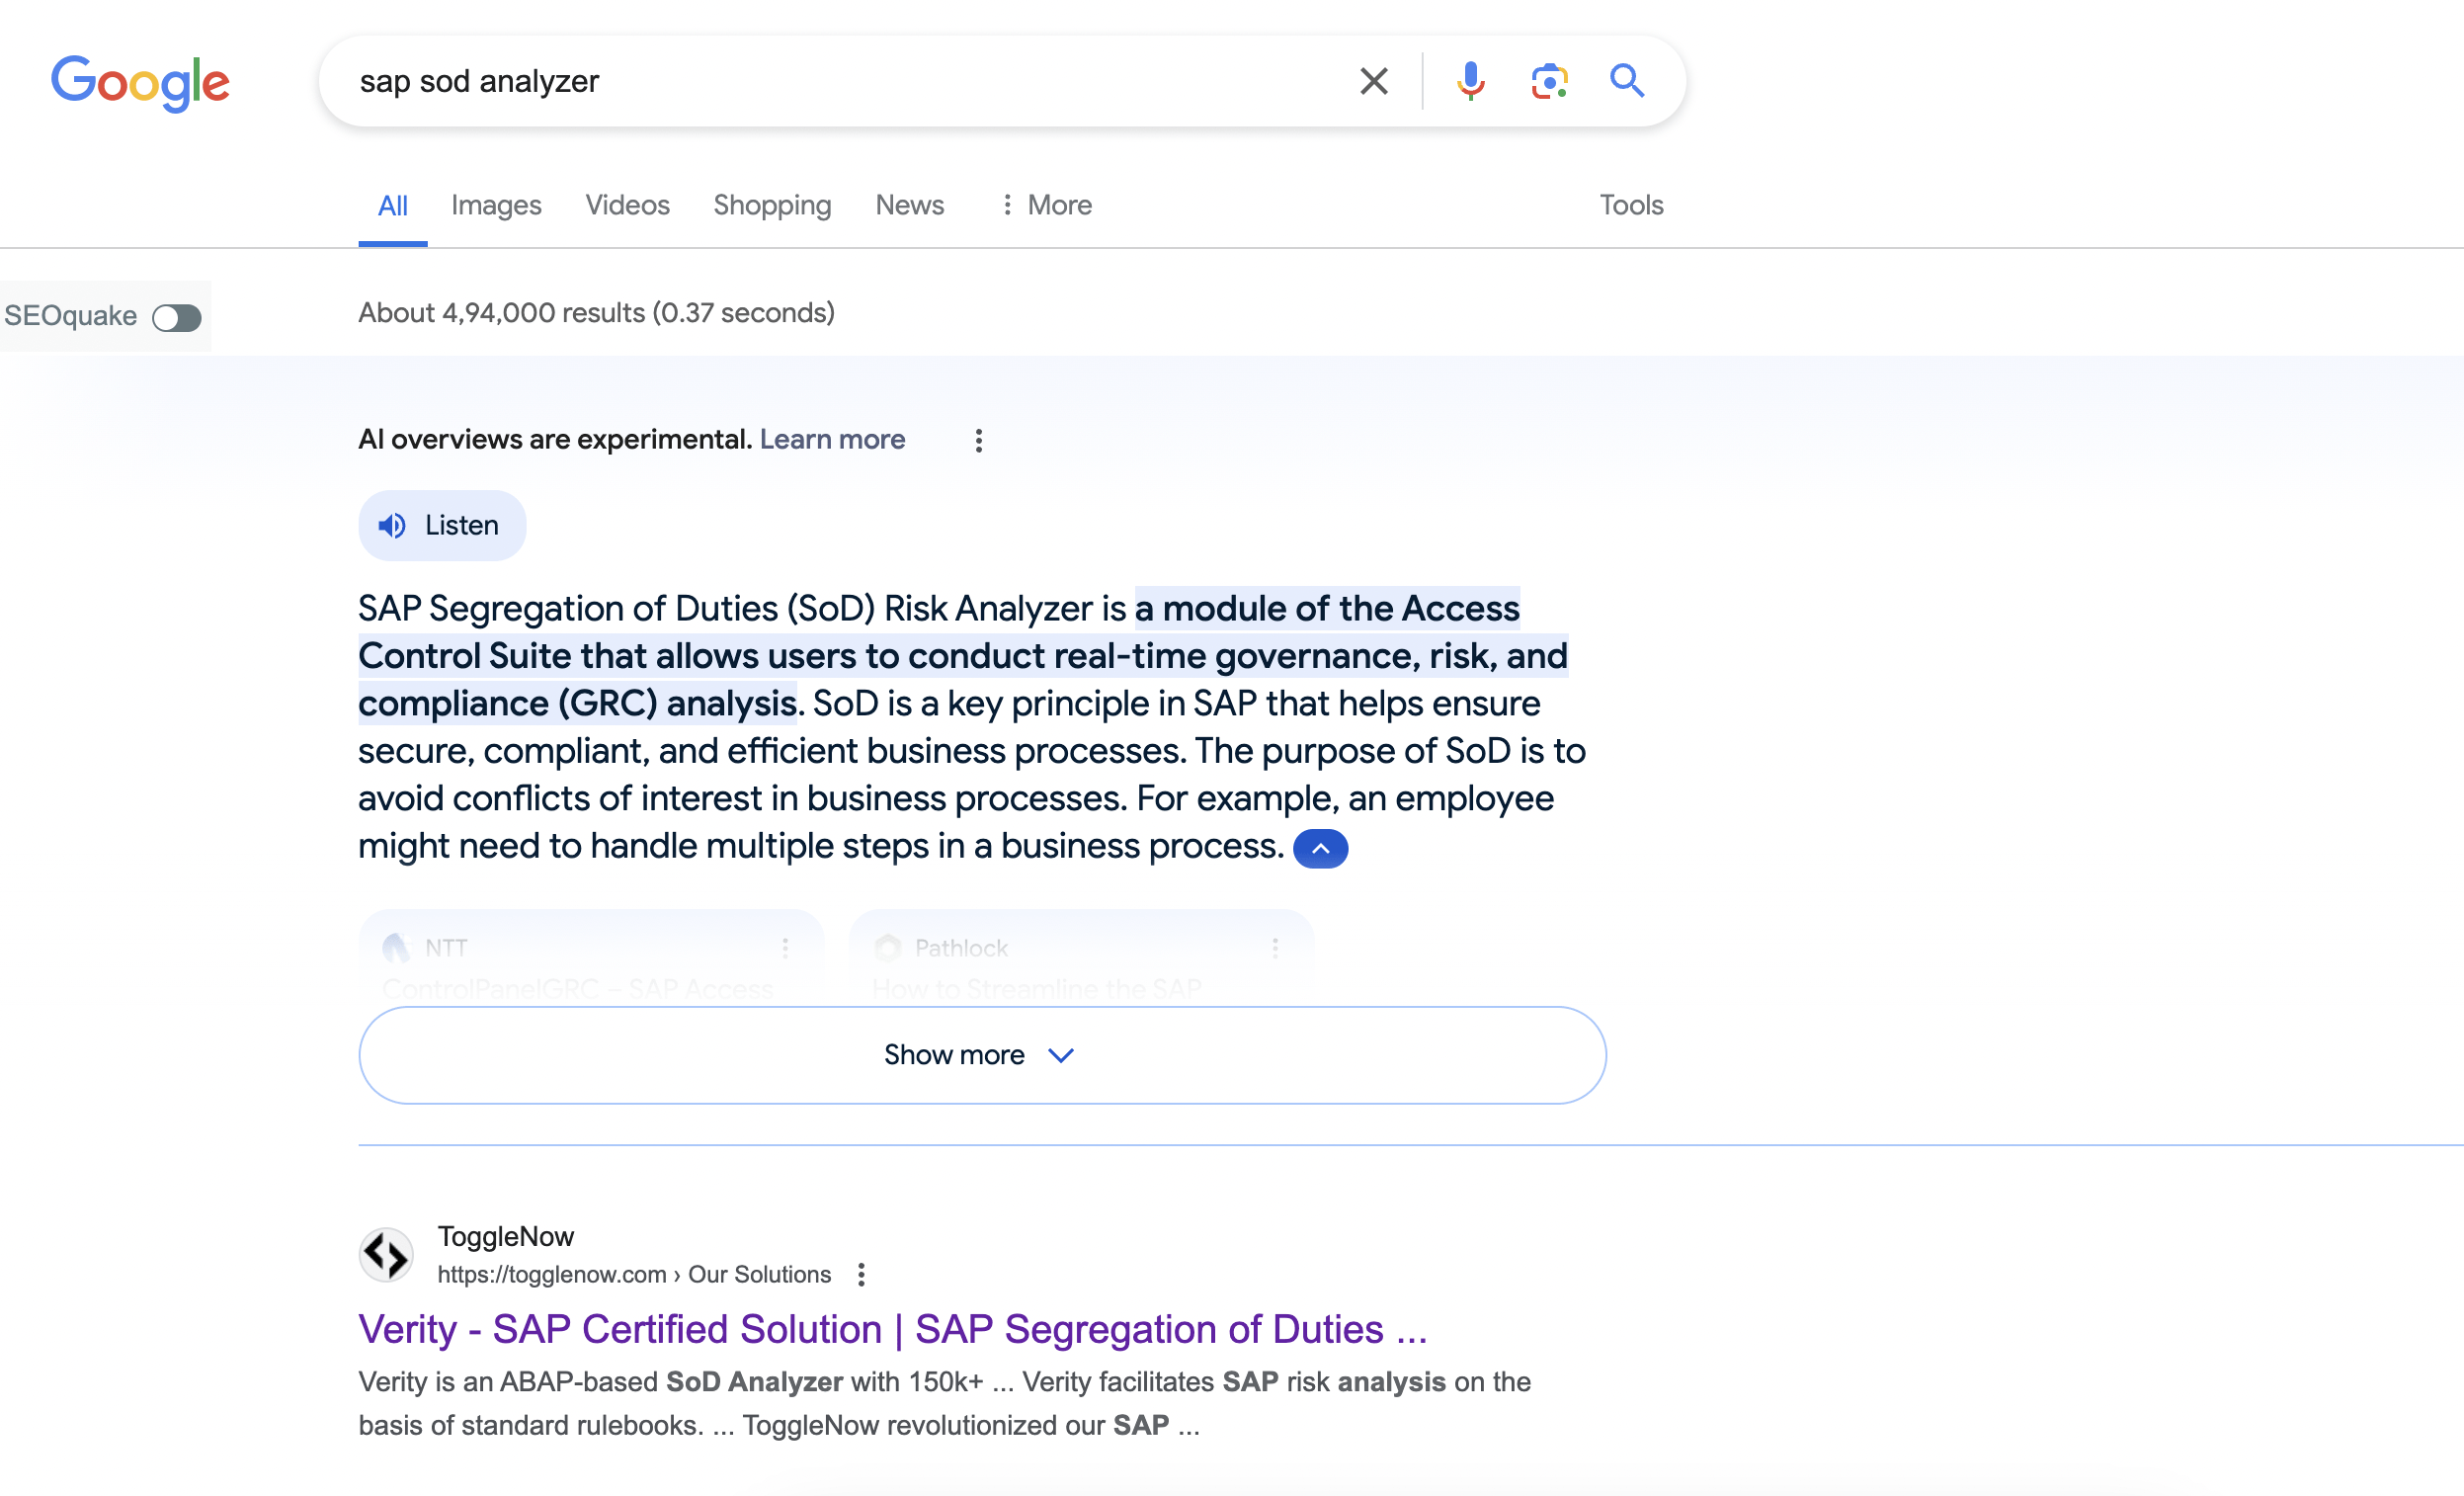Click the Google logo

(x=140, y=82)
